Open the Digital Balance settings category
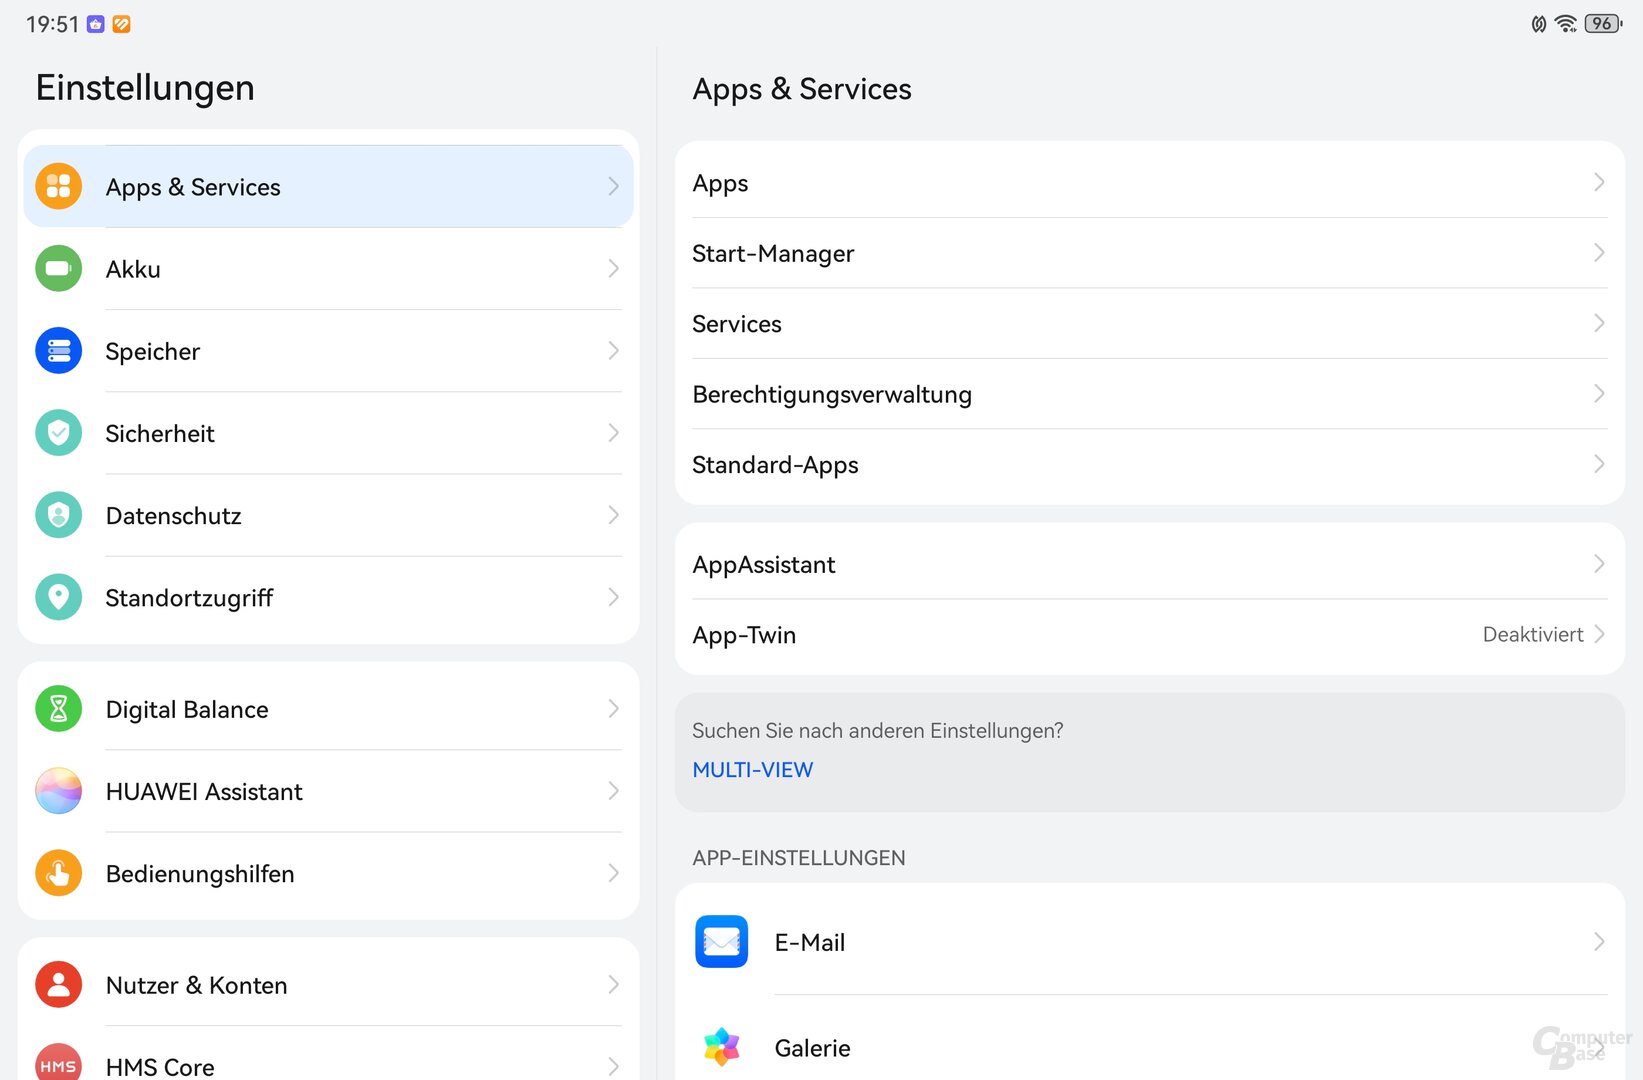Screen dimensions: 1643x1080 [x=328, y=709]
